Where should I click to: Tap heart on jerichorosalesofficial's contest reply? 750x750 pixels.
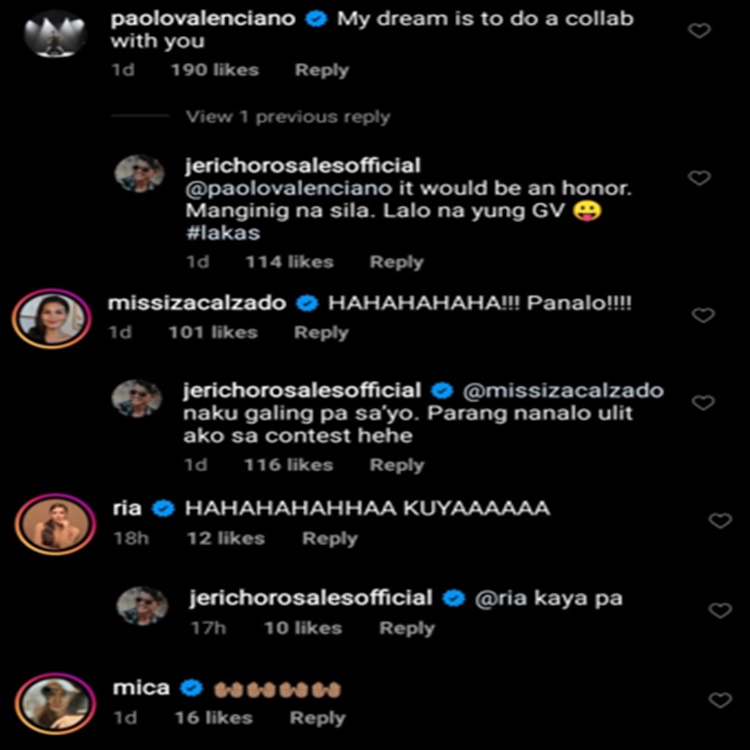click(703, 403)
